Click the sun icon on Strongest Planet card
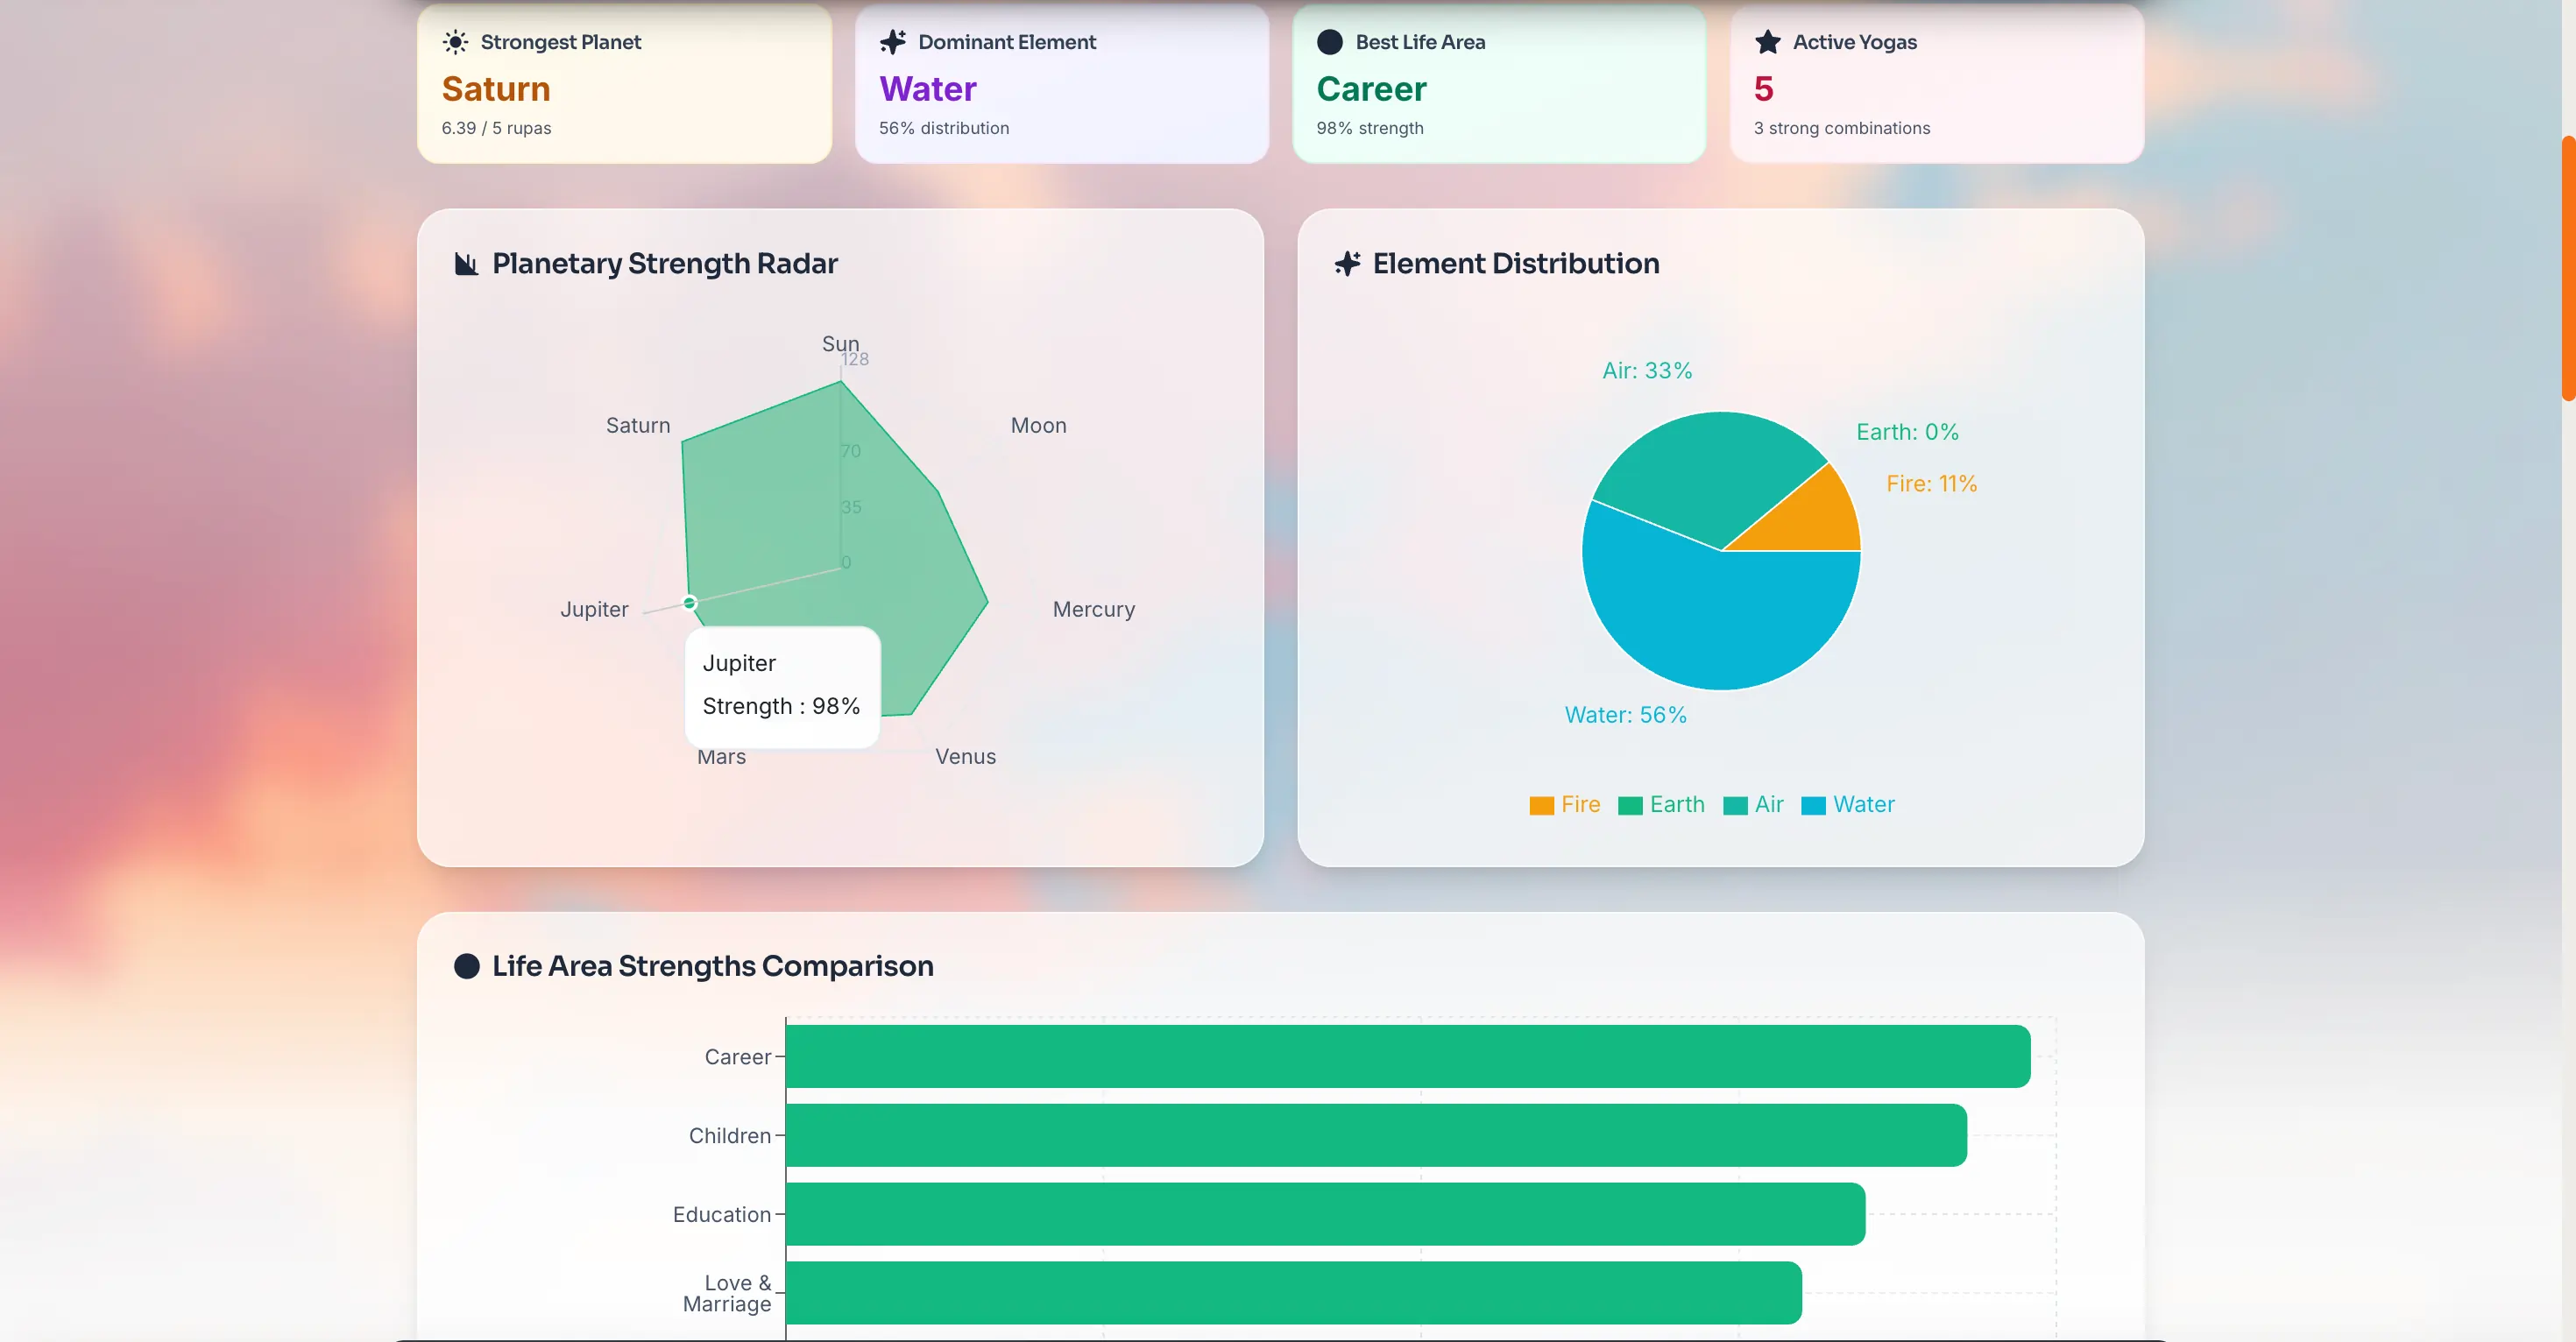 (456, 41)
